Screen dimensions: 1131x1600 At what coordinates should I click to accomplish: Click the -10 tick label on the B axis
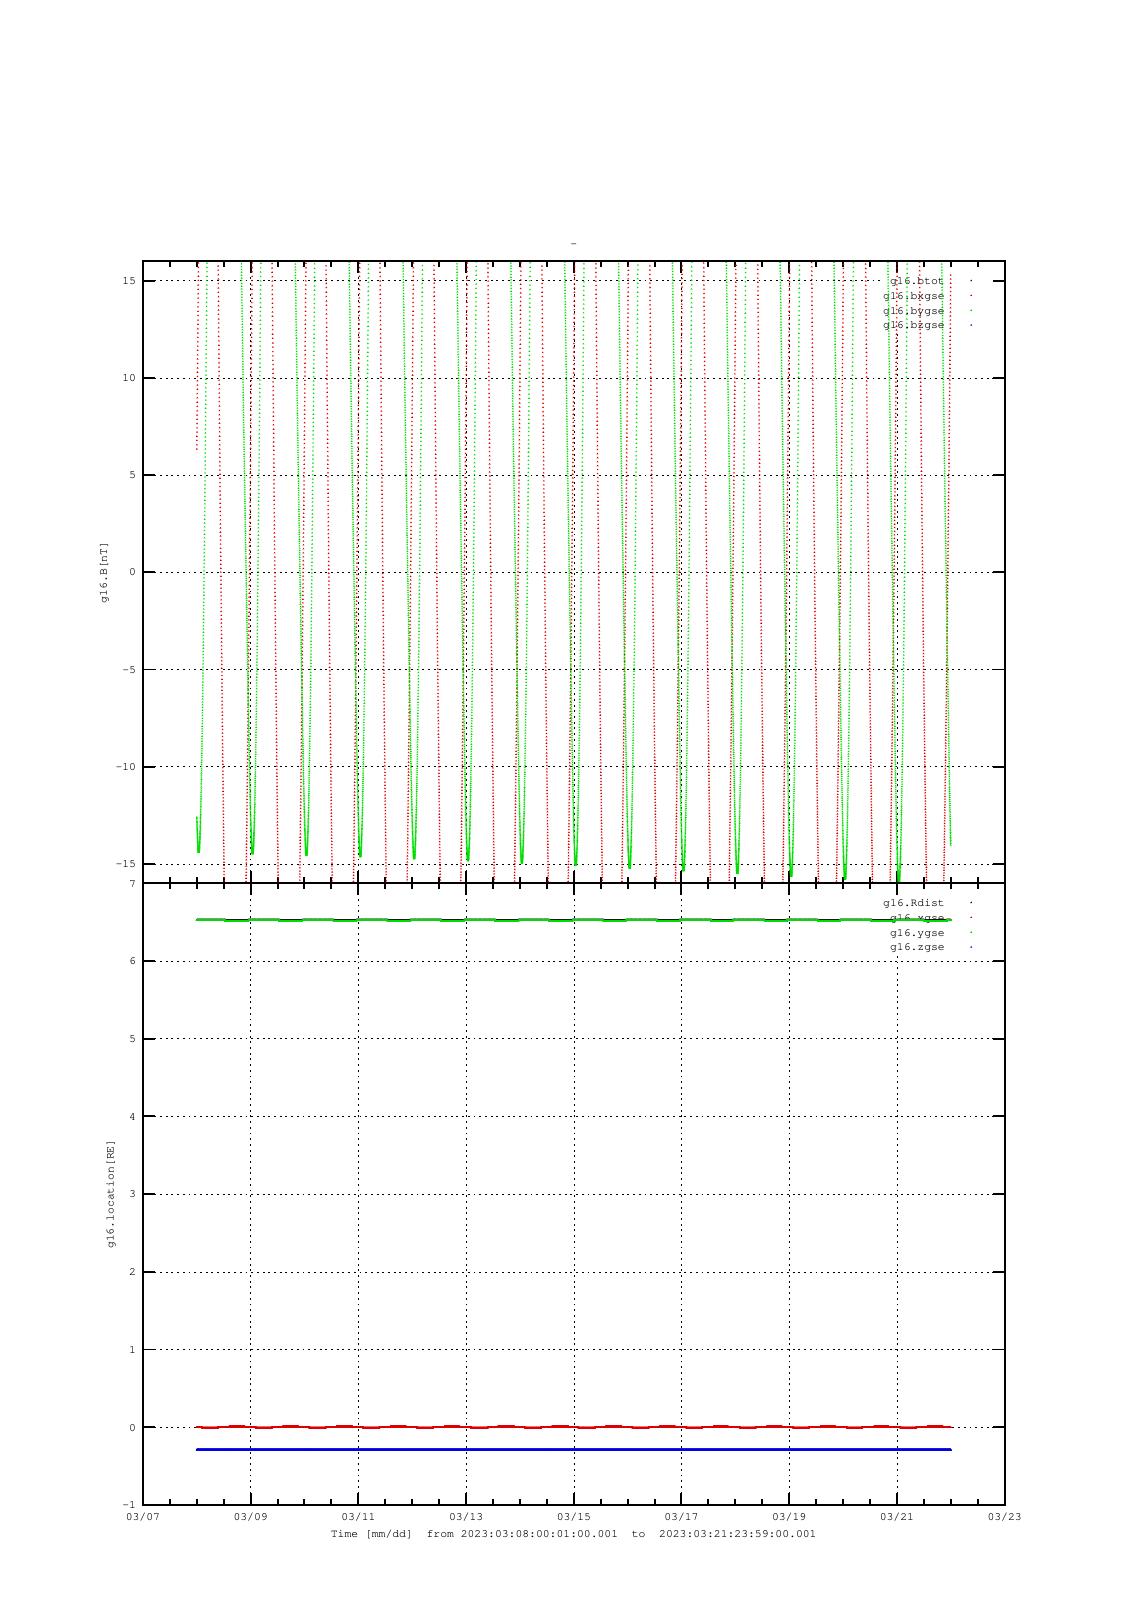(126, 767)
